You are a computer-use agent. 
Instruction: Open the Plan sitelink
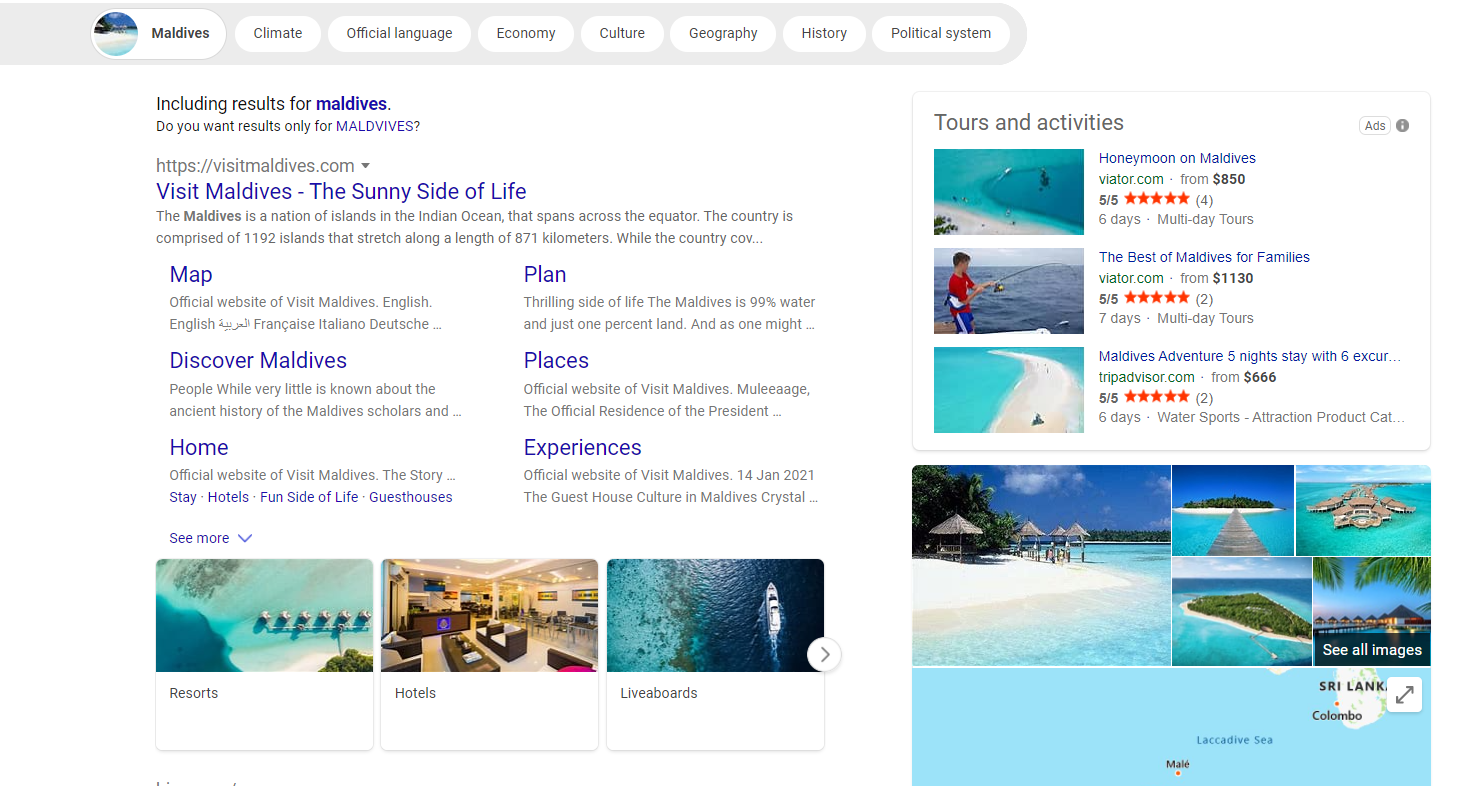click(545, 274)
